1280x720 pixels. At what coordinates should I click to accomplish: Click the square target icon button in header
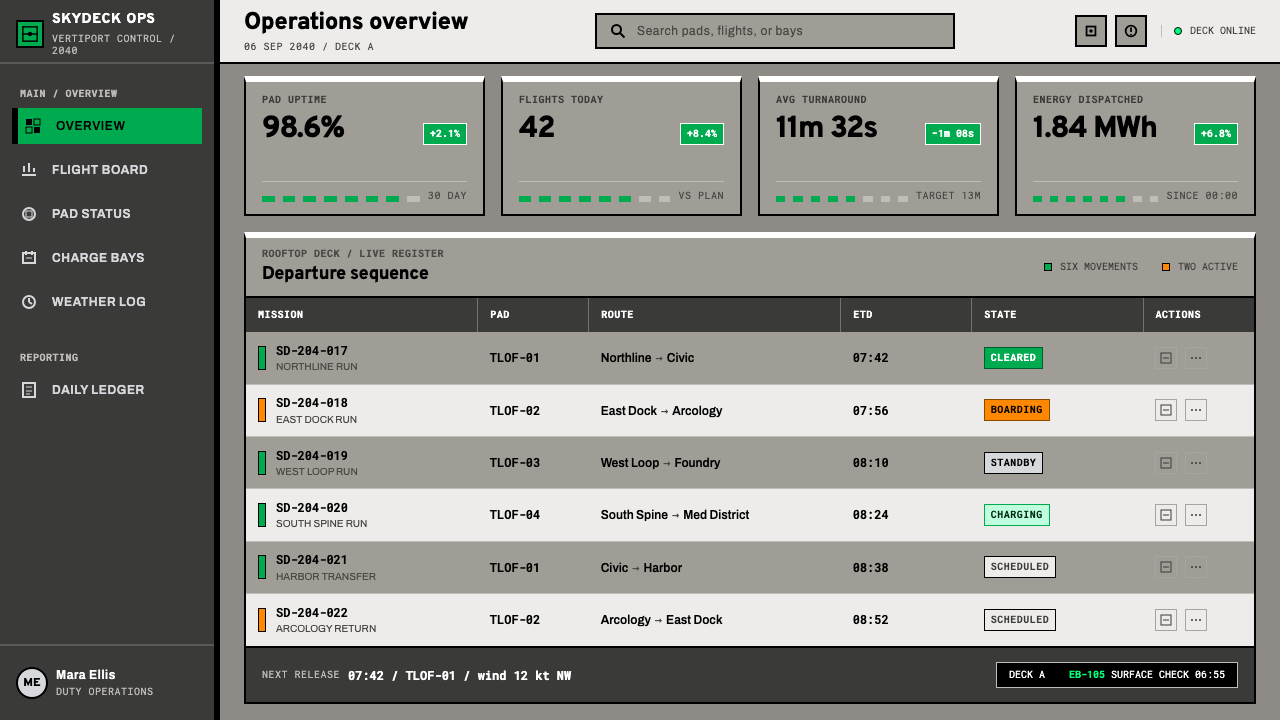(x=1091, y=31)
